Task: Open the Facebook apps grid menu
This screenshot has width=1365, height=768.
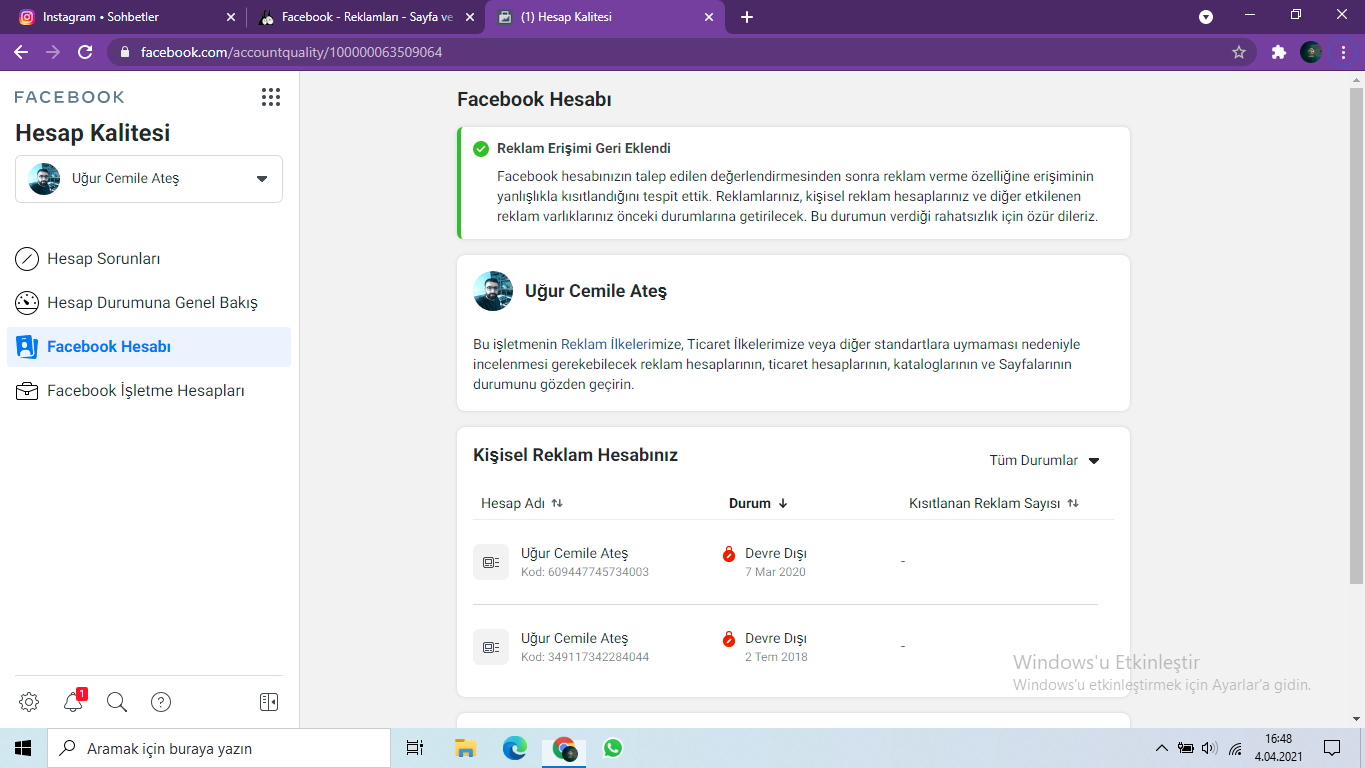Action: (x=270, y=97)
